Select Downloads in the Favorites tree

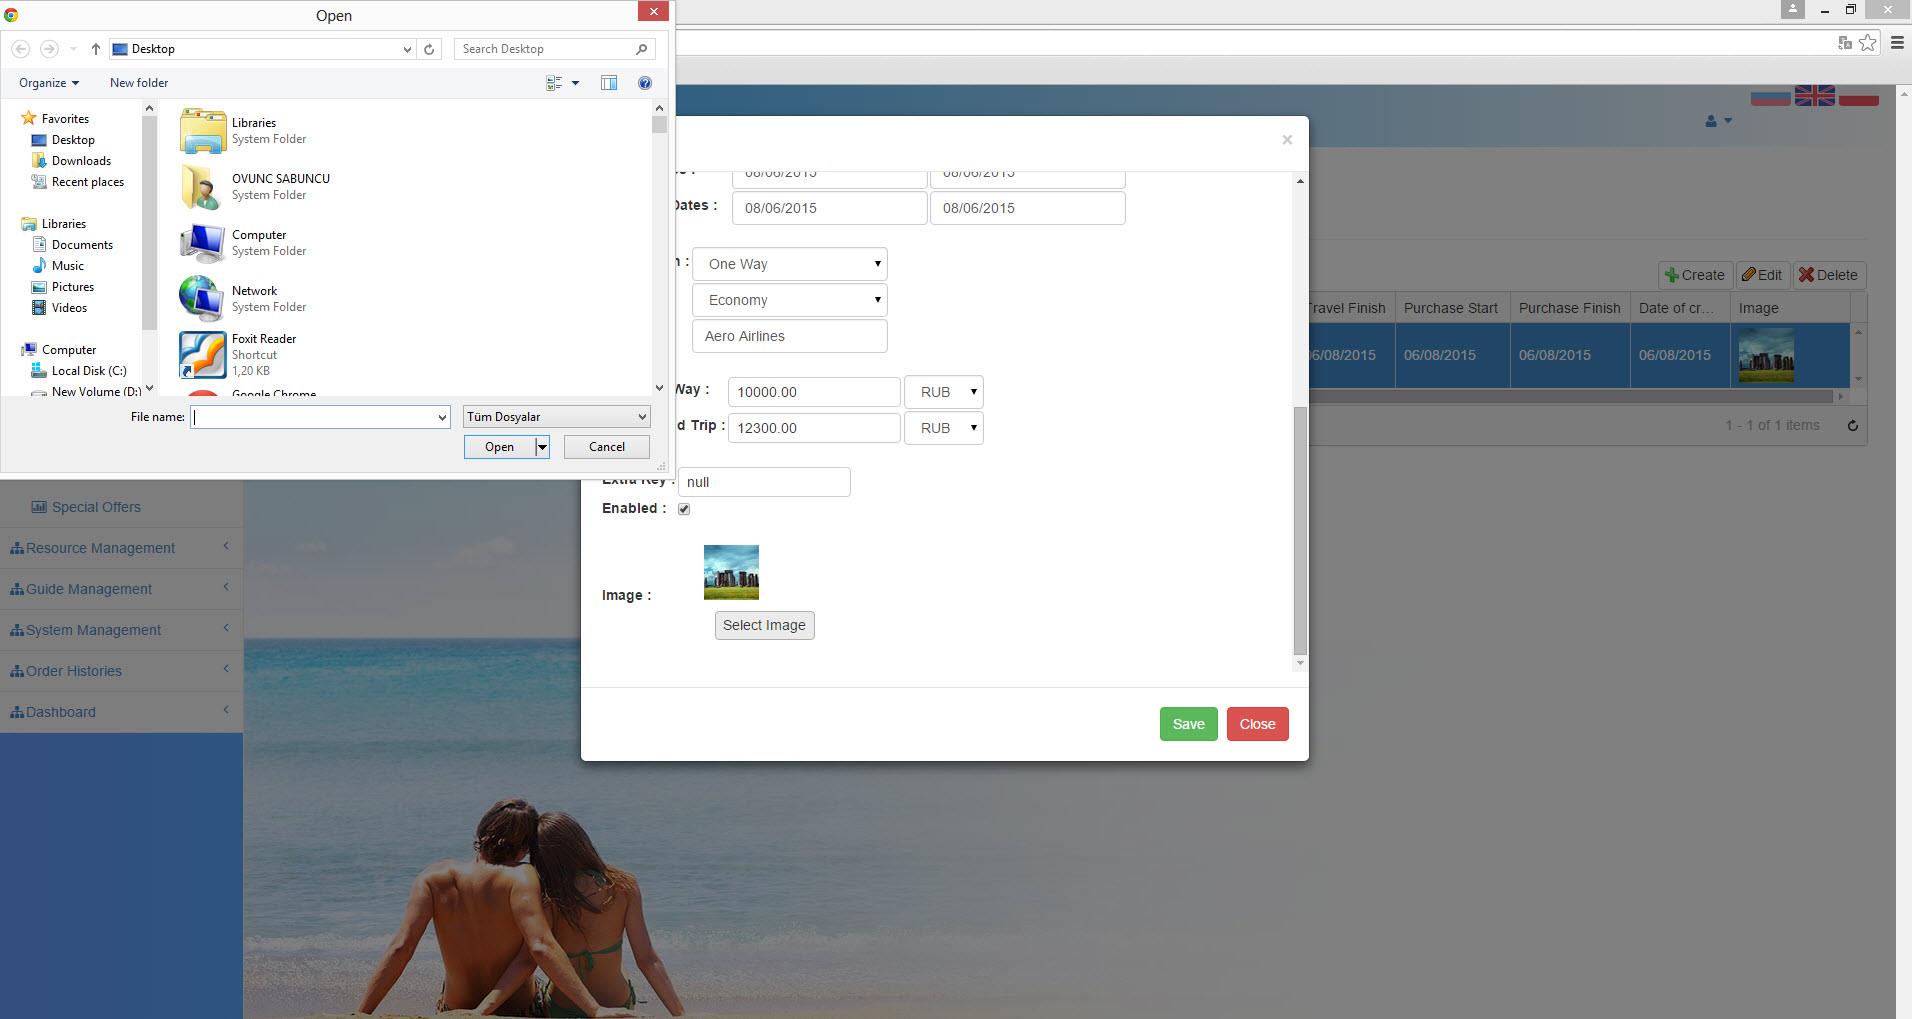pos(81,161)
